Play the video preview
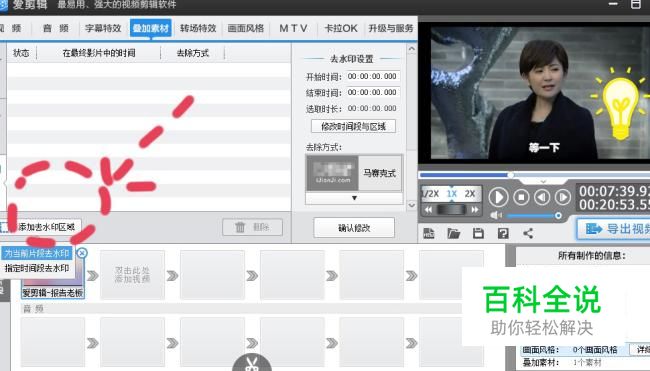 pyautogui.click(x=498, y=197)
